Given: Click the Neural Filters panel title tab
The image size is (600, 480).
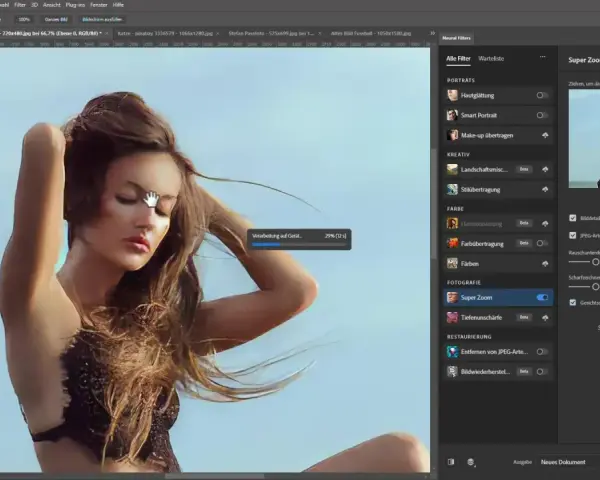Looking at the screenshot, I should click(x=457, y=38).
